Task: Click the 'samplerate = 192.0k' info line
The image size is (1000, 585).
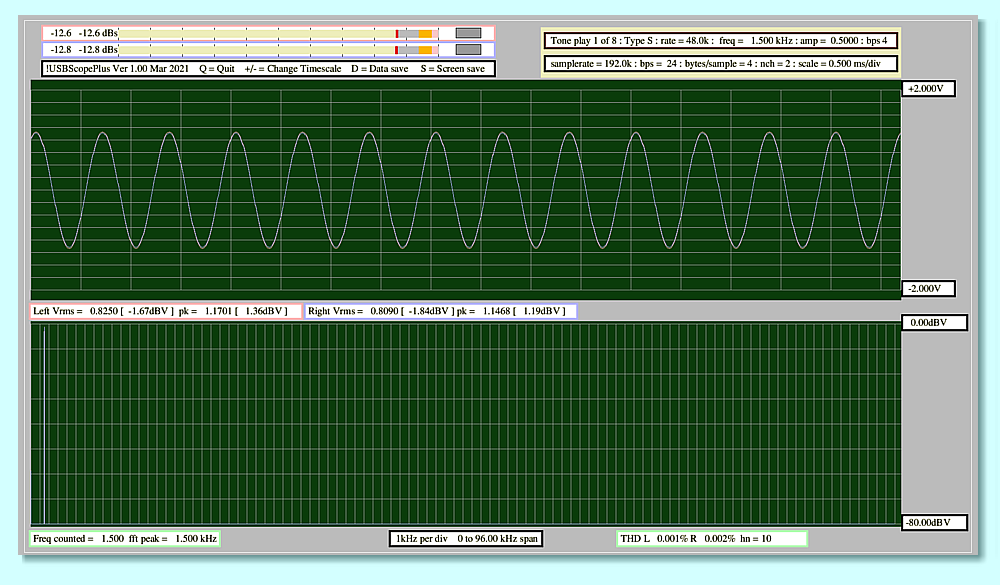Action: coord(720,64)
